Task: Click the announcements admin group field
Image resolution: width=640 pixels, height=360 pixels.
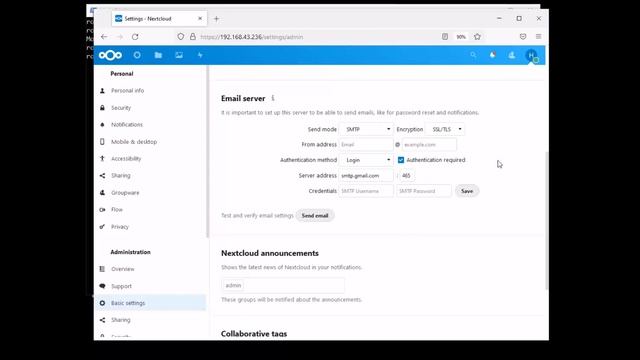Action: click(283, 285)
